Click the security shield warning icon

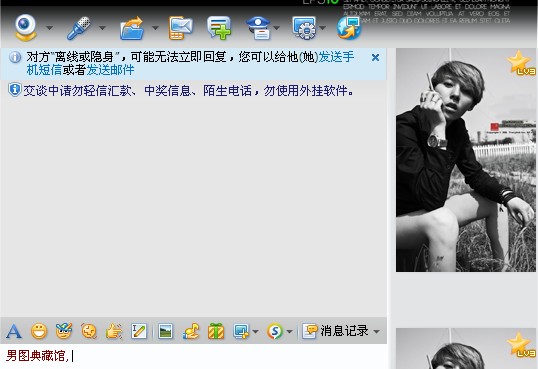(15, 90)
